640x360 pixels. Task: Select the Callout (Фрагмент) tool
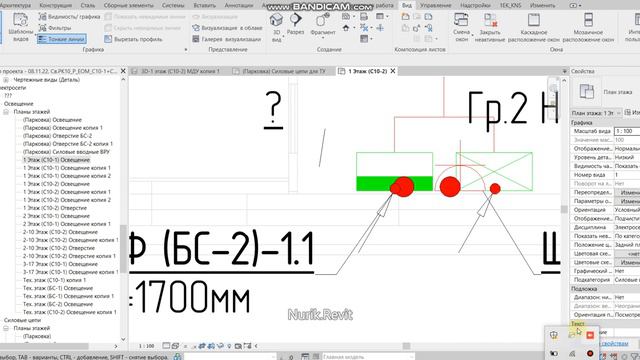point(323,24)
